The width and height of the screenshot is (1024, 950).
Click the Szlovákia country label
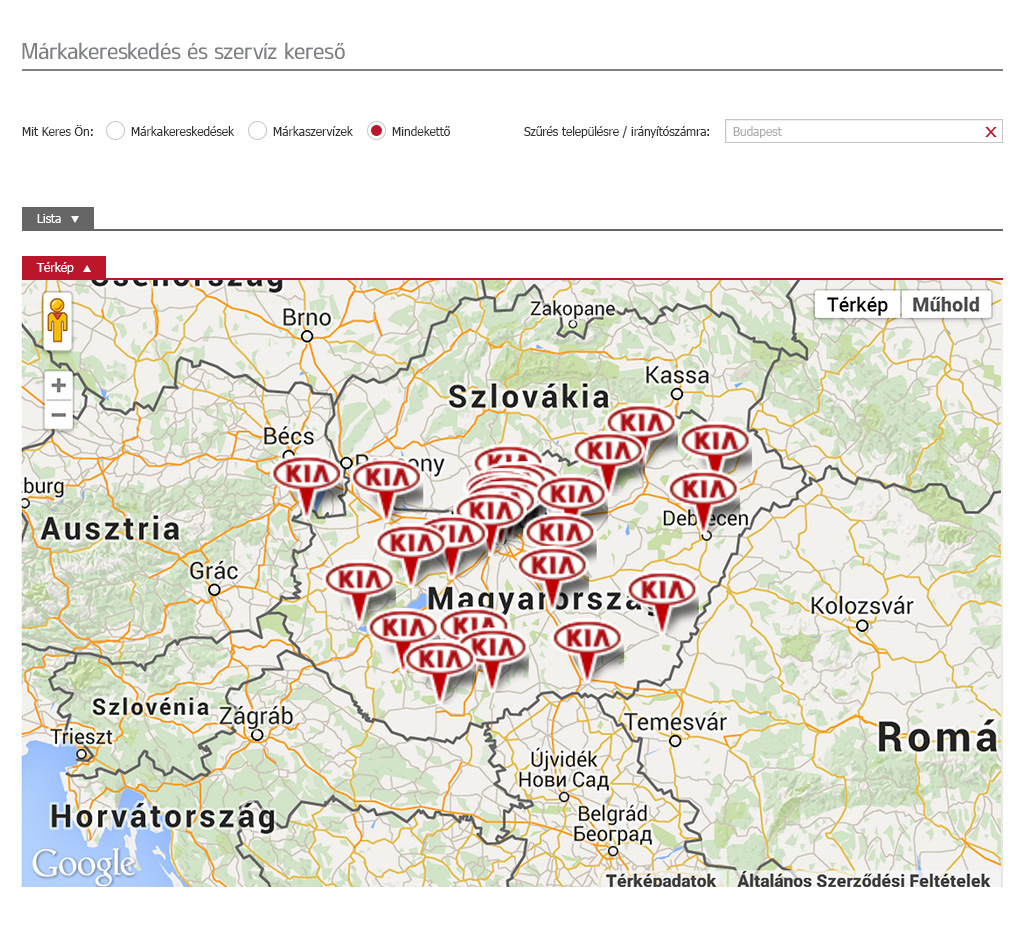[529, 397]
